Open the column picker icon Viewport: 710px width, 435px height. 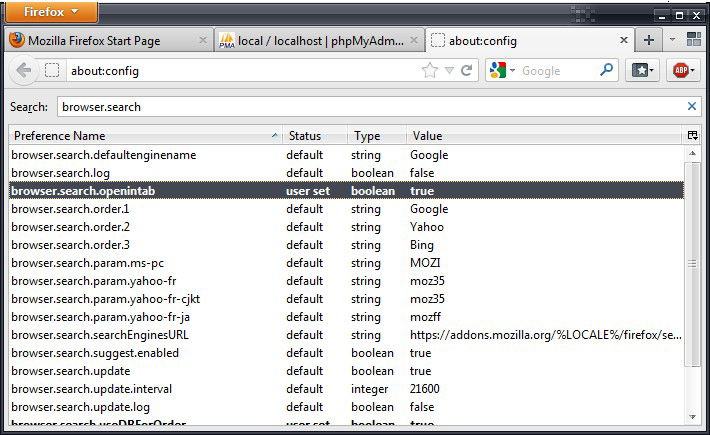[692, 135]
